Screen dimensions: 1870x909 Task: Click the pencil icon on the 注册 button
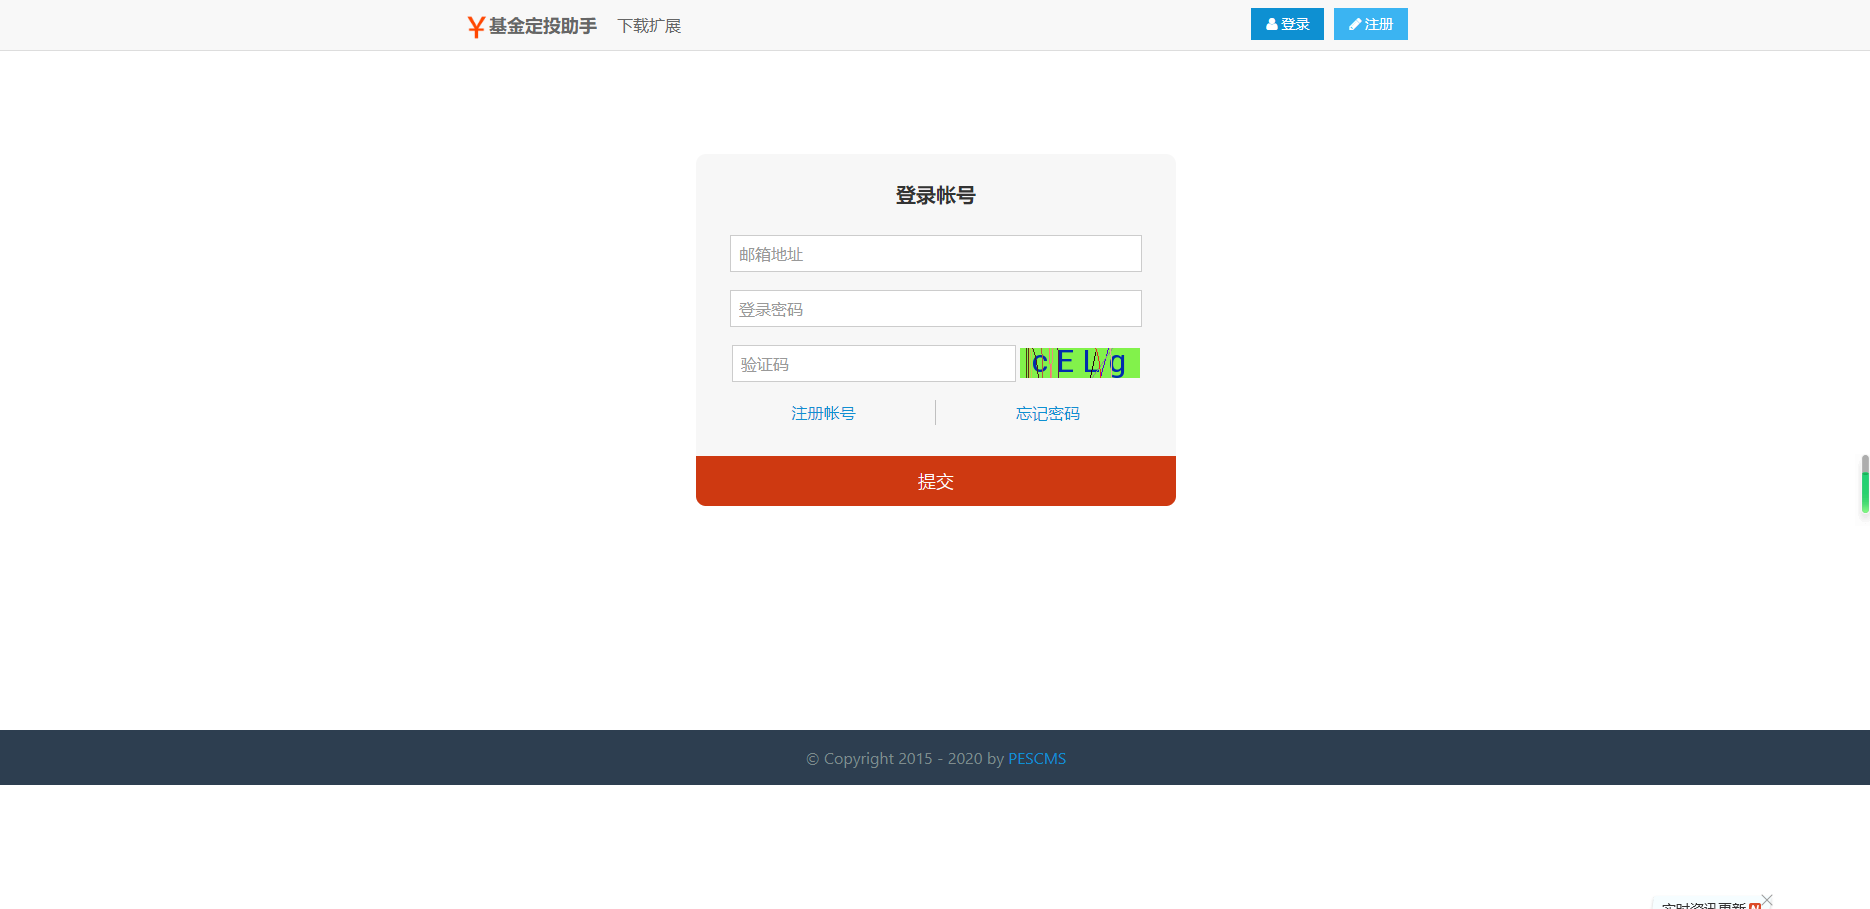1355,23
